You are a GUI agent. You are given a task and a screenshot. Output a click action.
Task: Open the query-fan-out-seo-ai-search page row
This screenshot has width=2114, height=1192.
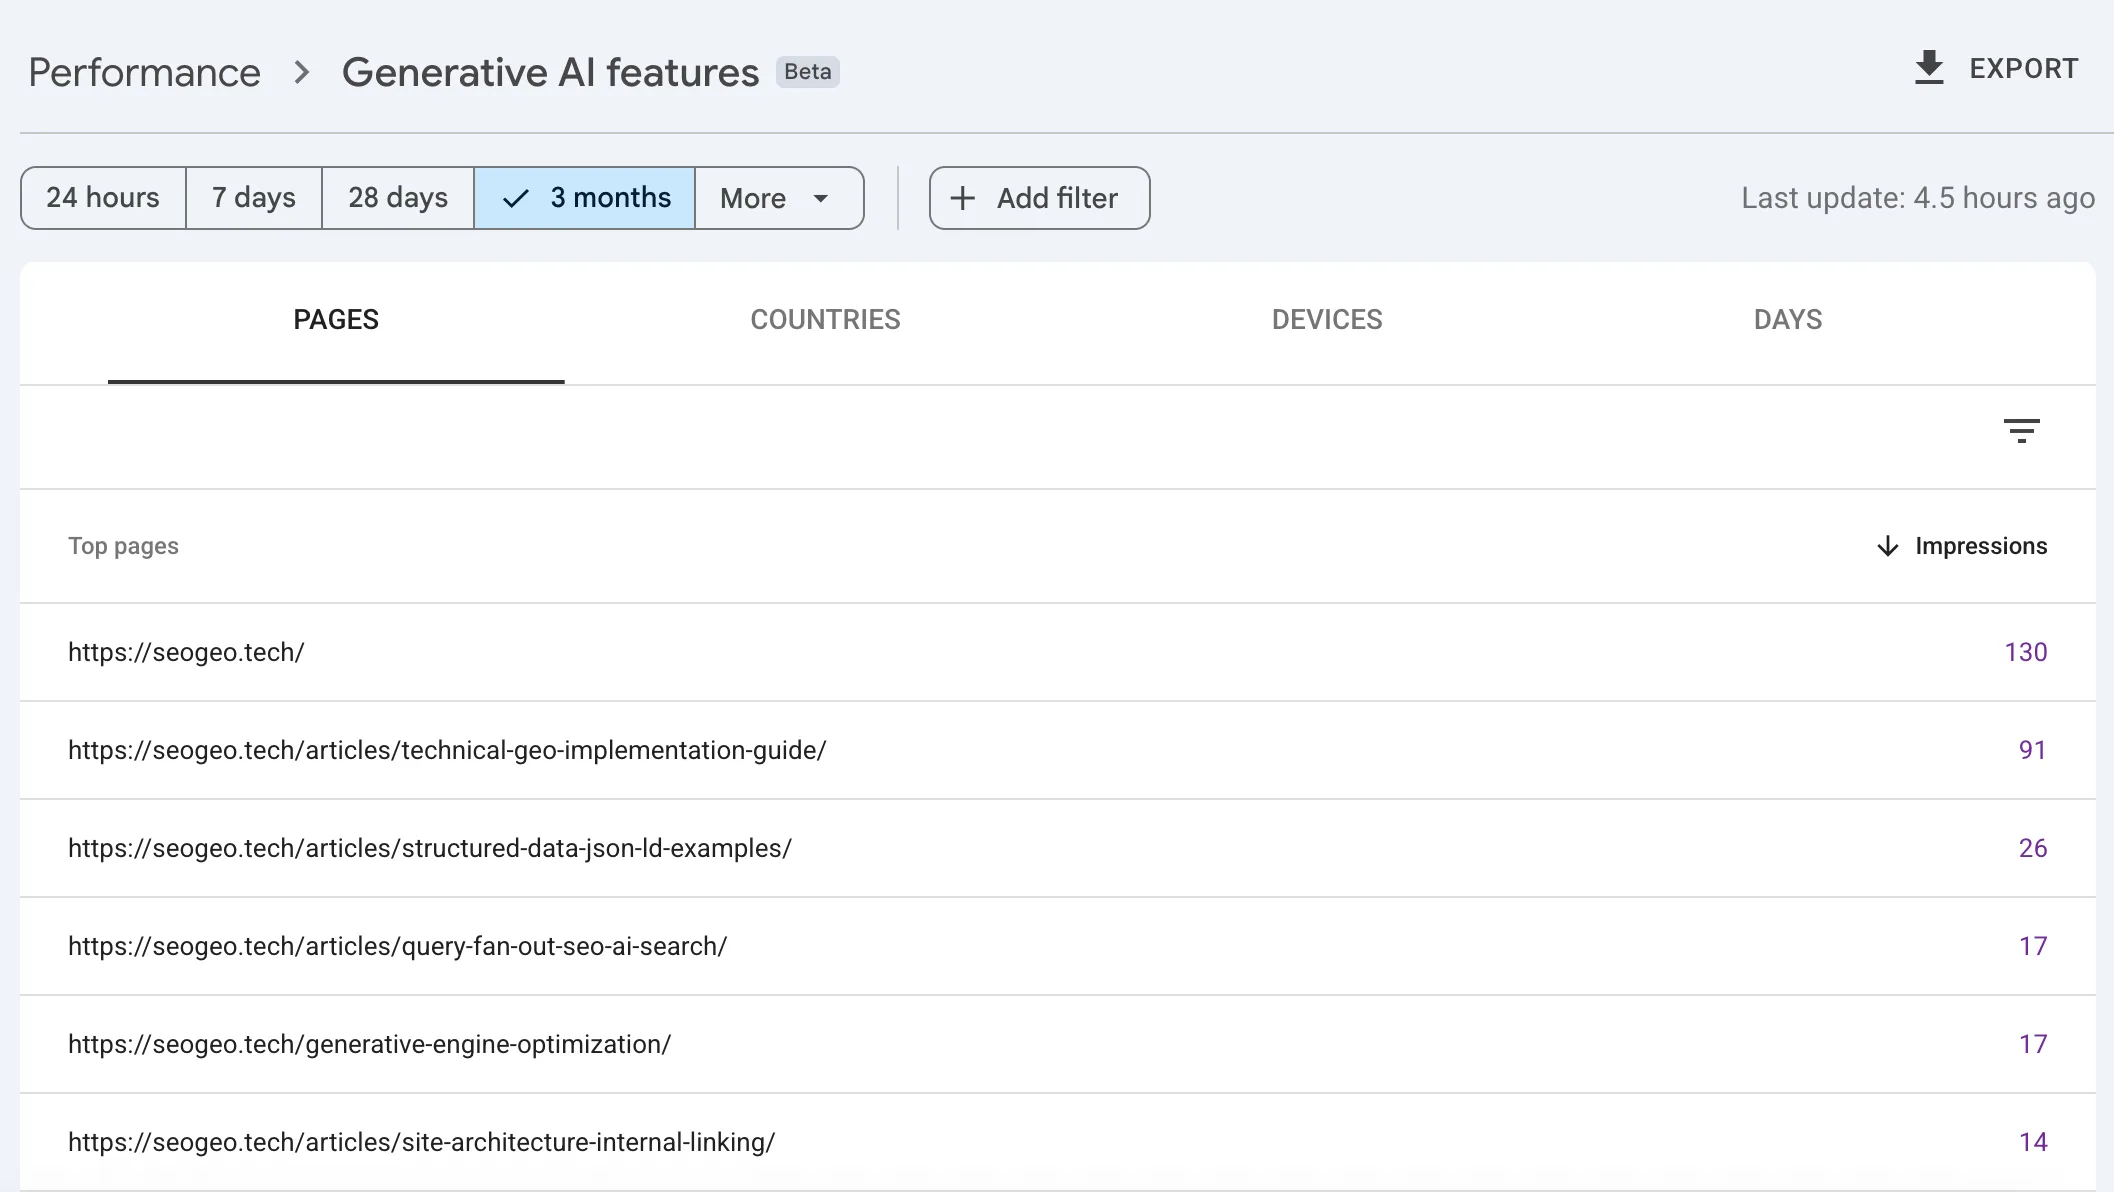click(1058, 946)
